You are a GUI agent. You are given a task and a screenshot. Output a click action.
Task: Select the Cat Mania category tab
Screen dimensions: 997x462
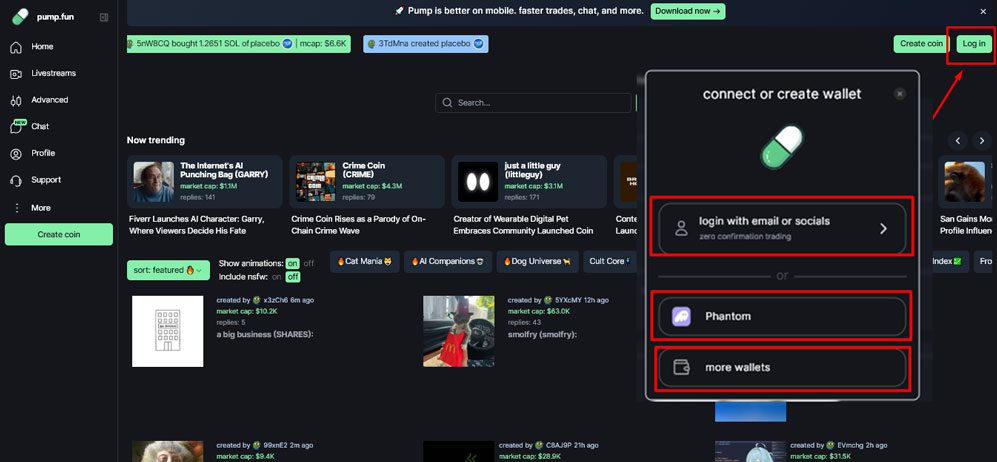[x=364, y=262]
